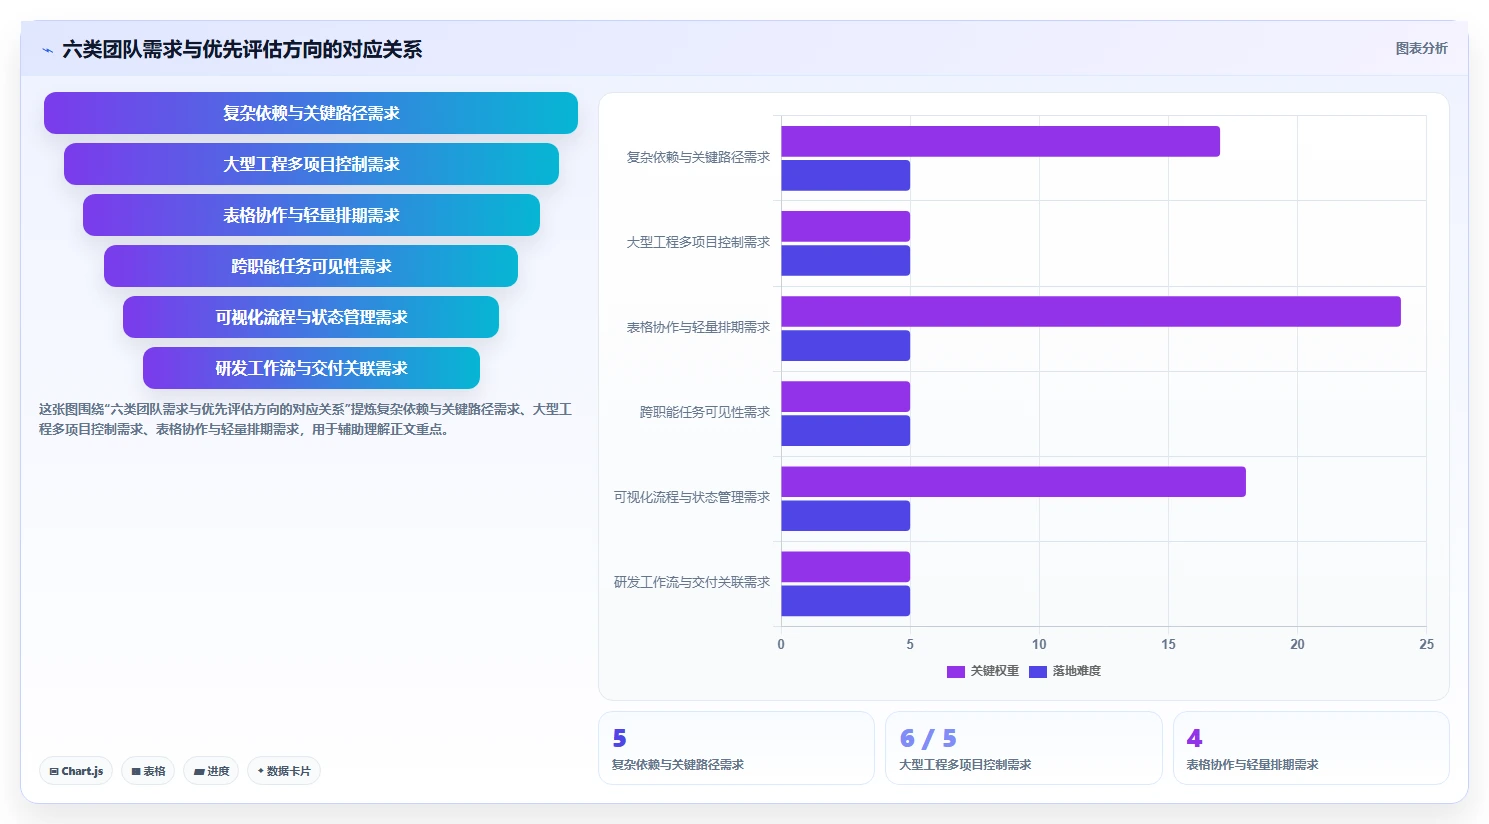Click the purple 关键权重 bar for 跨职能任务可见性需求
The width and height of the screenshot is (1489, 824).
[x=845, y=396]
